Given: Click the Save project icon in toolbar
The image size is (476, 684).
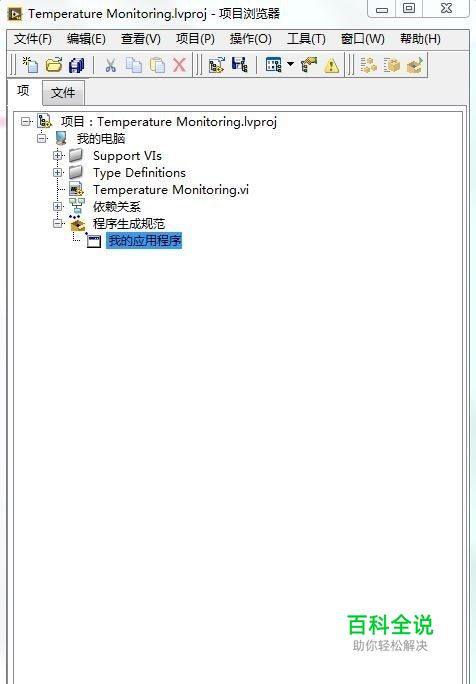Looking at the screenshot, I should [x=240, y=65].
